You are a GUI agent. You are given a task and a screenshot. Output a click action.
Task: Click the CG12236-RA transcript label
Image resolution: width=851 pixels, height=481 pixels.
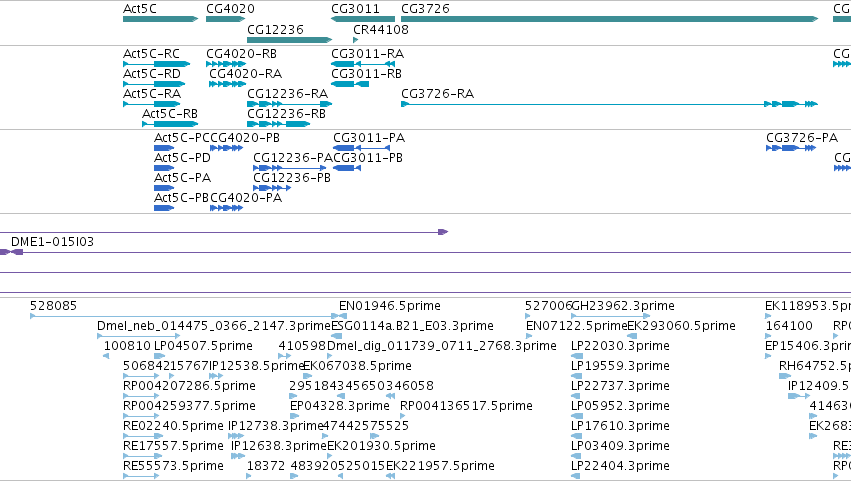[x=288, y=94]
